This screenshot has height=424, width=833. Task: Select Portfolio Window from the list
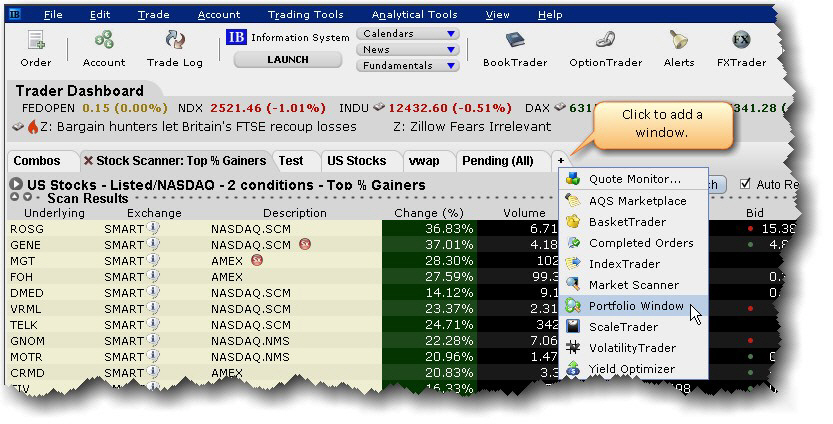pyautogui.click(x=636, y=306)
